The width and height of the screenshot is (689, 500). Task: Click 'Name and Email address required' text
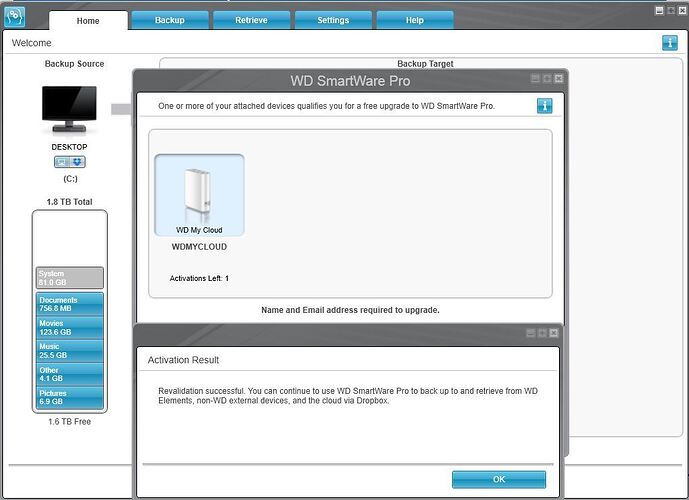point(350,310)
